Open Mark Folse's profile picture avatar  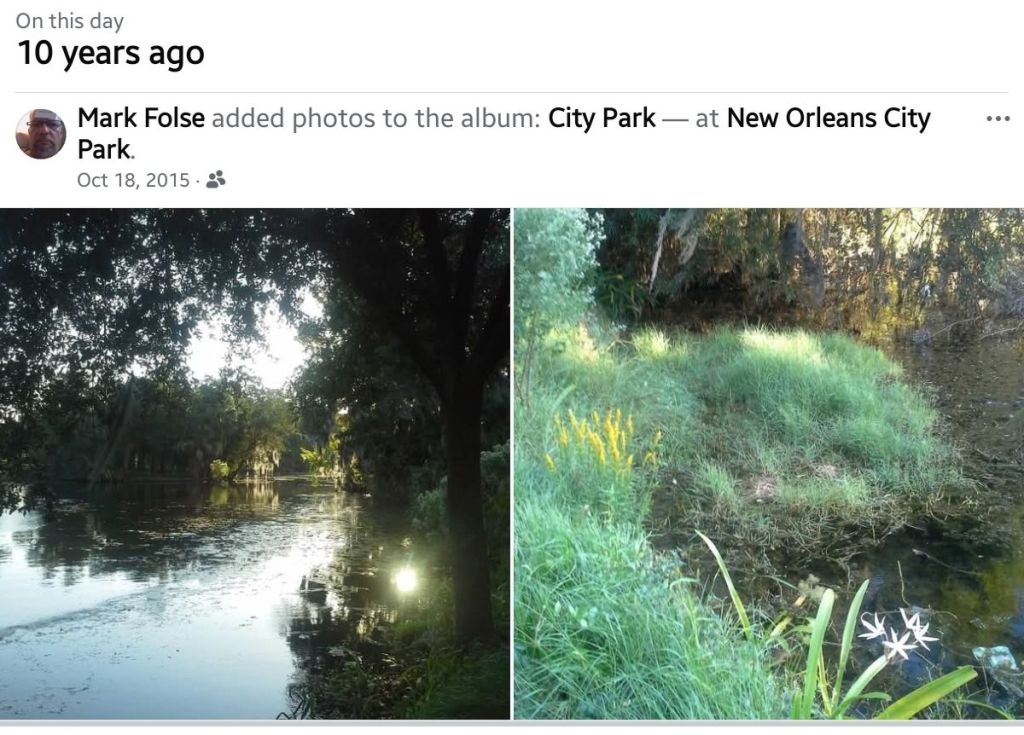pos(41,134)
